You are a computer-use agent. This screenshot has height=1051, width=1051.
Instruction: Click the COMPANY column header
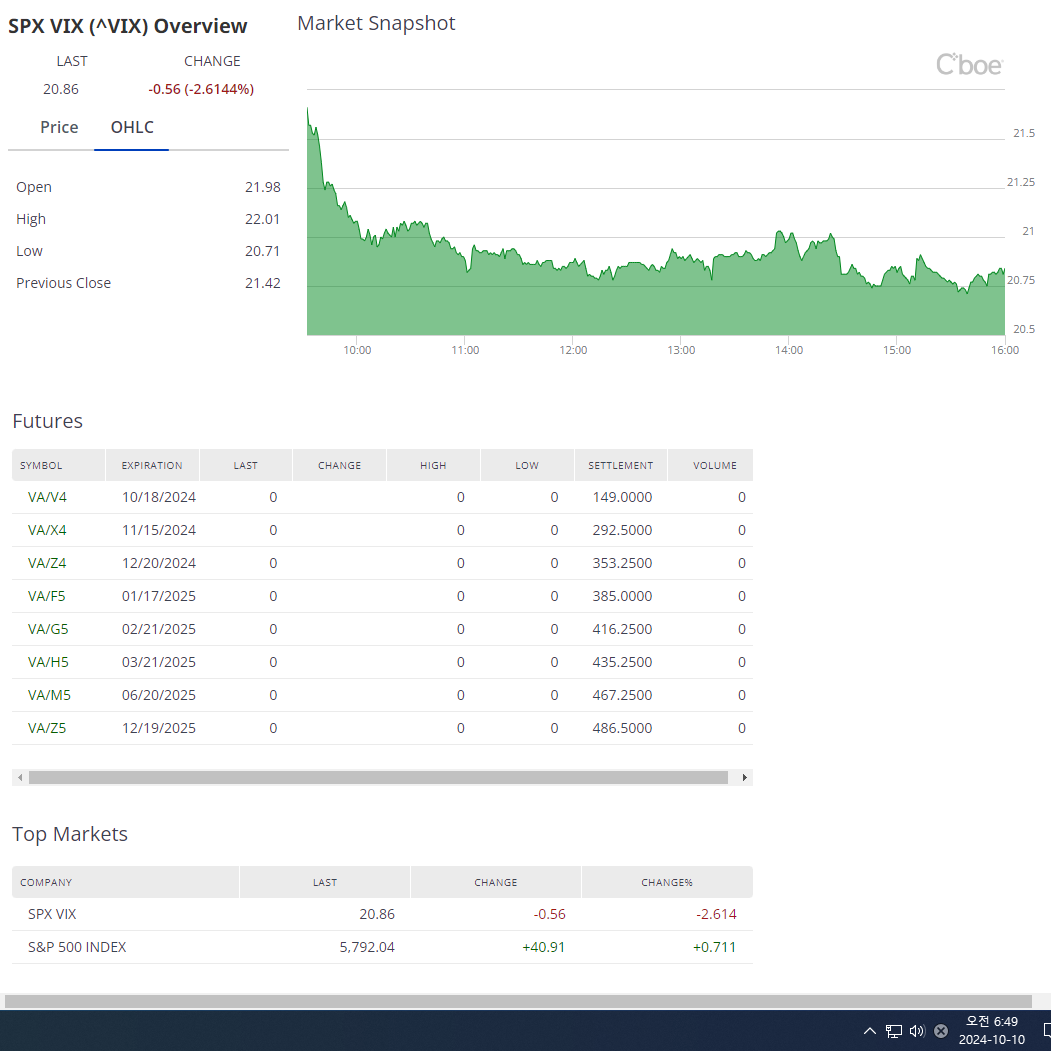pyautogui.click(x=125, y=882)
